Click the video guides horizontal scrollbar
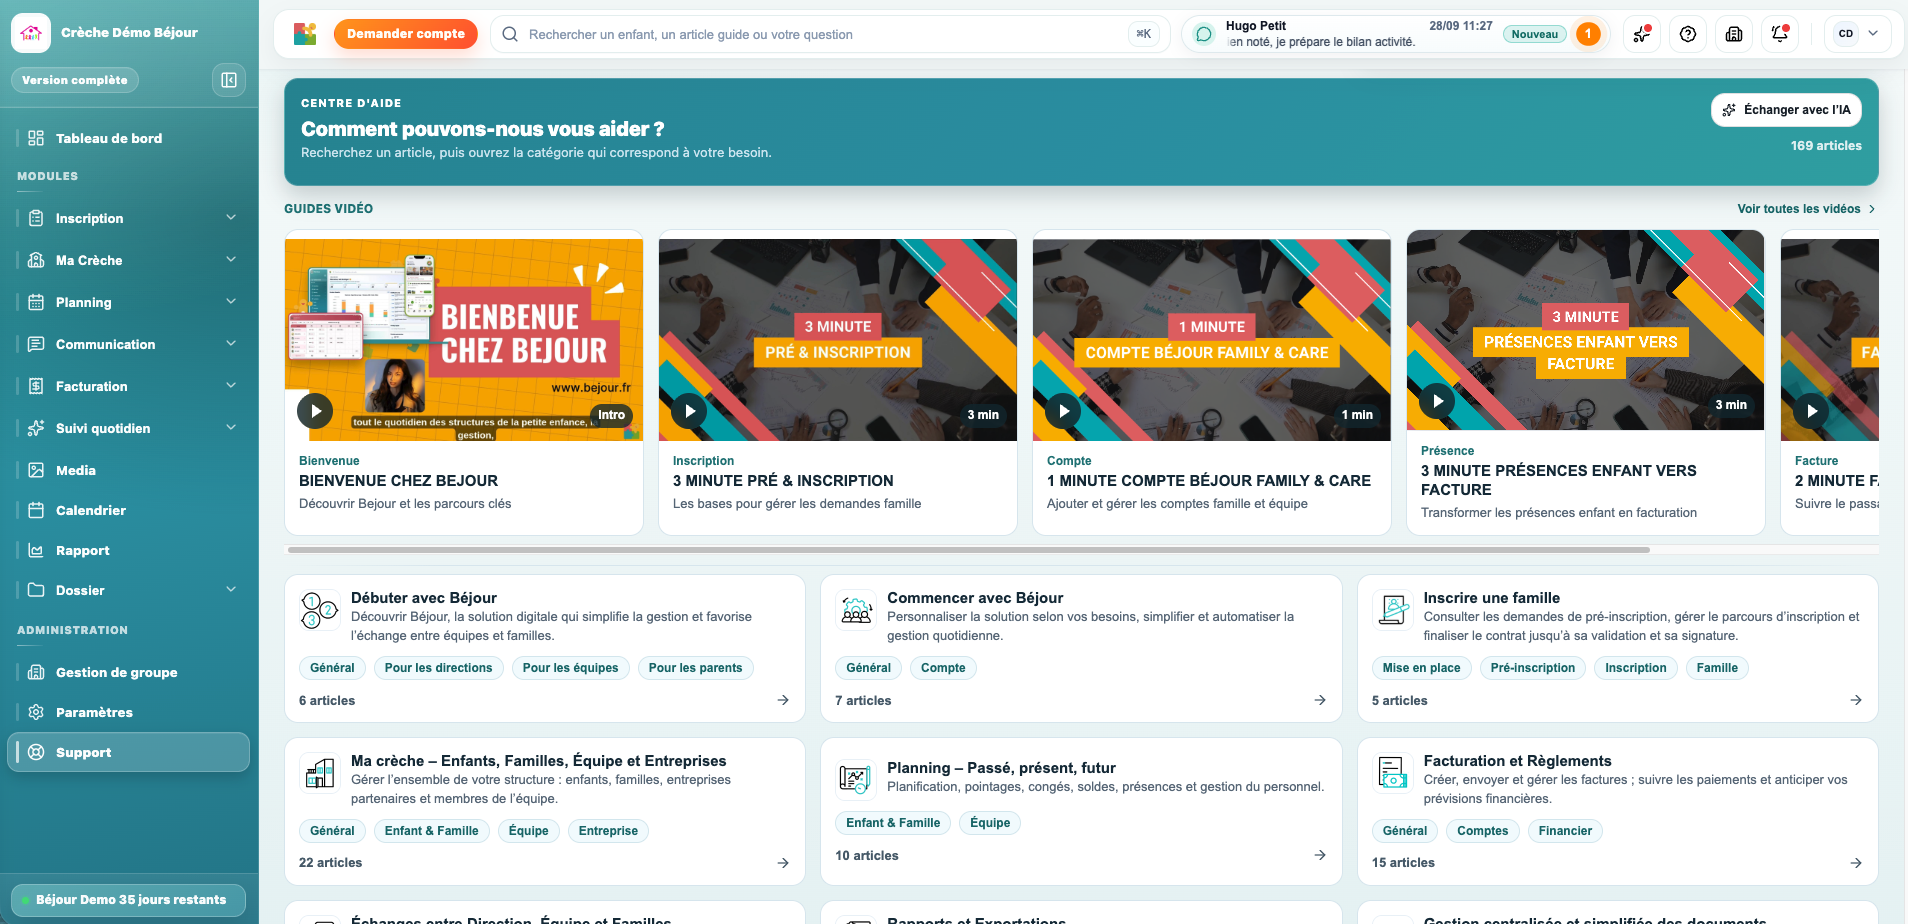 point(968,550)
